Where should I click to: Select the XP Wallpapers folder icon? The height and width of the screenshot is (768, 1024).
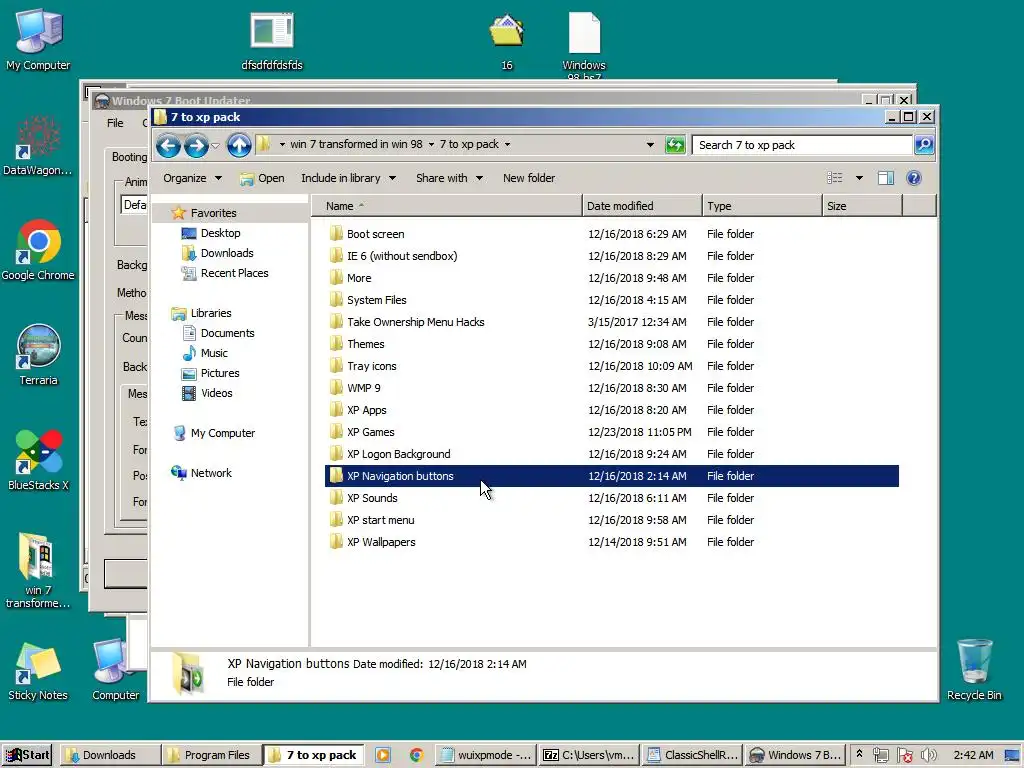[336, 542]
